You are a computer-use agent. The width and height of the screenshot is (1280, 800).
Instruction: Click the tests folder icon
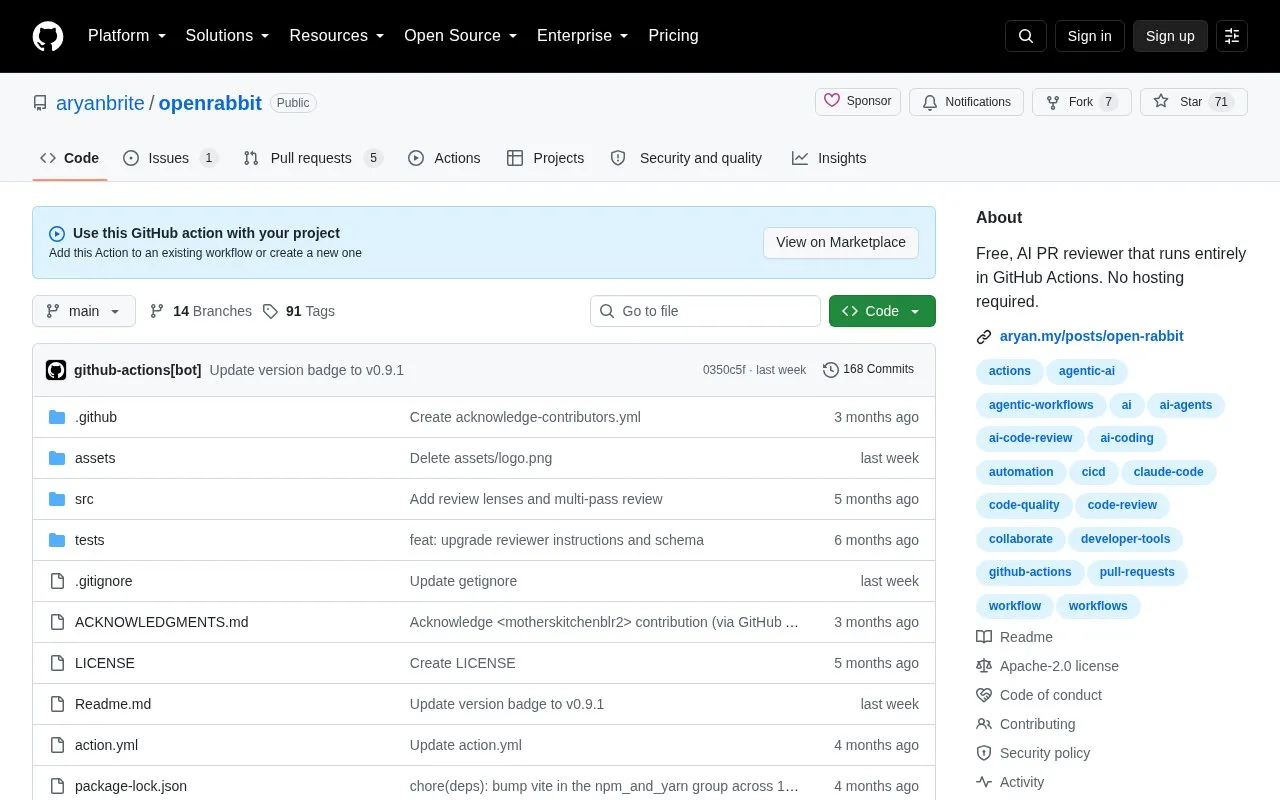coord(57,540)
